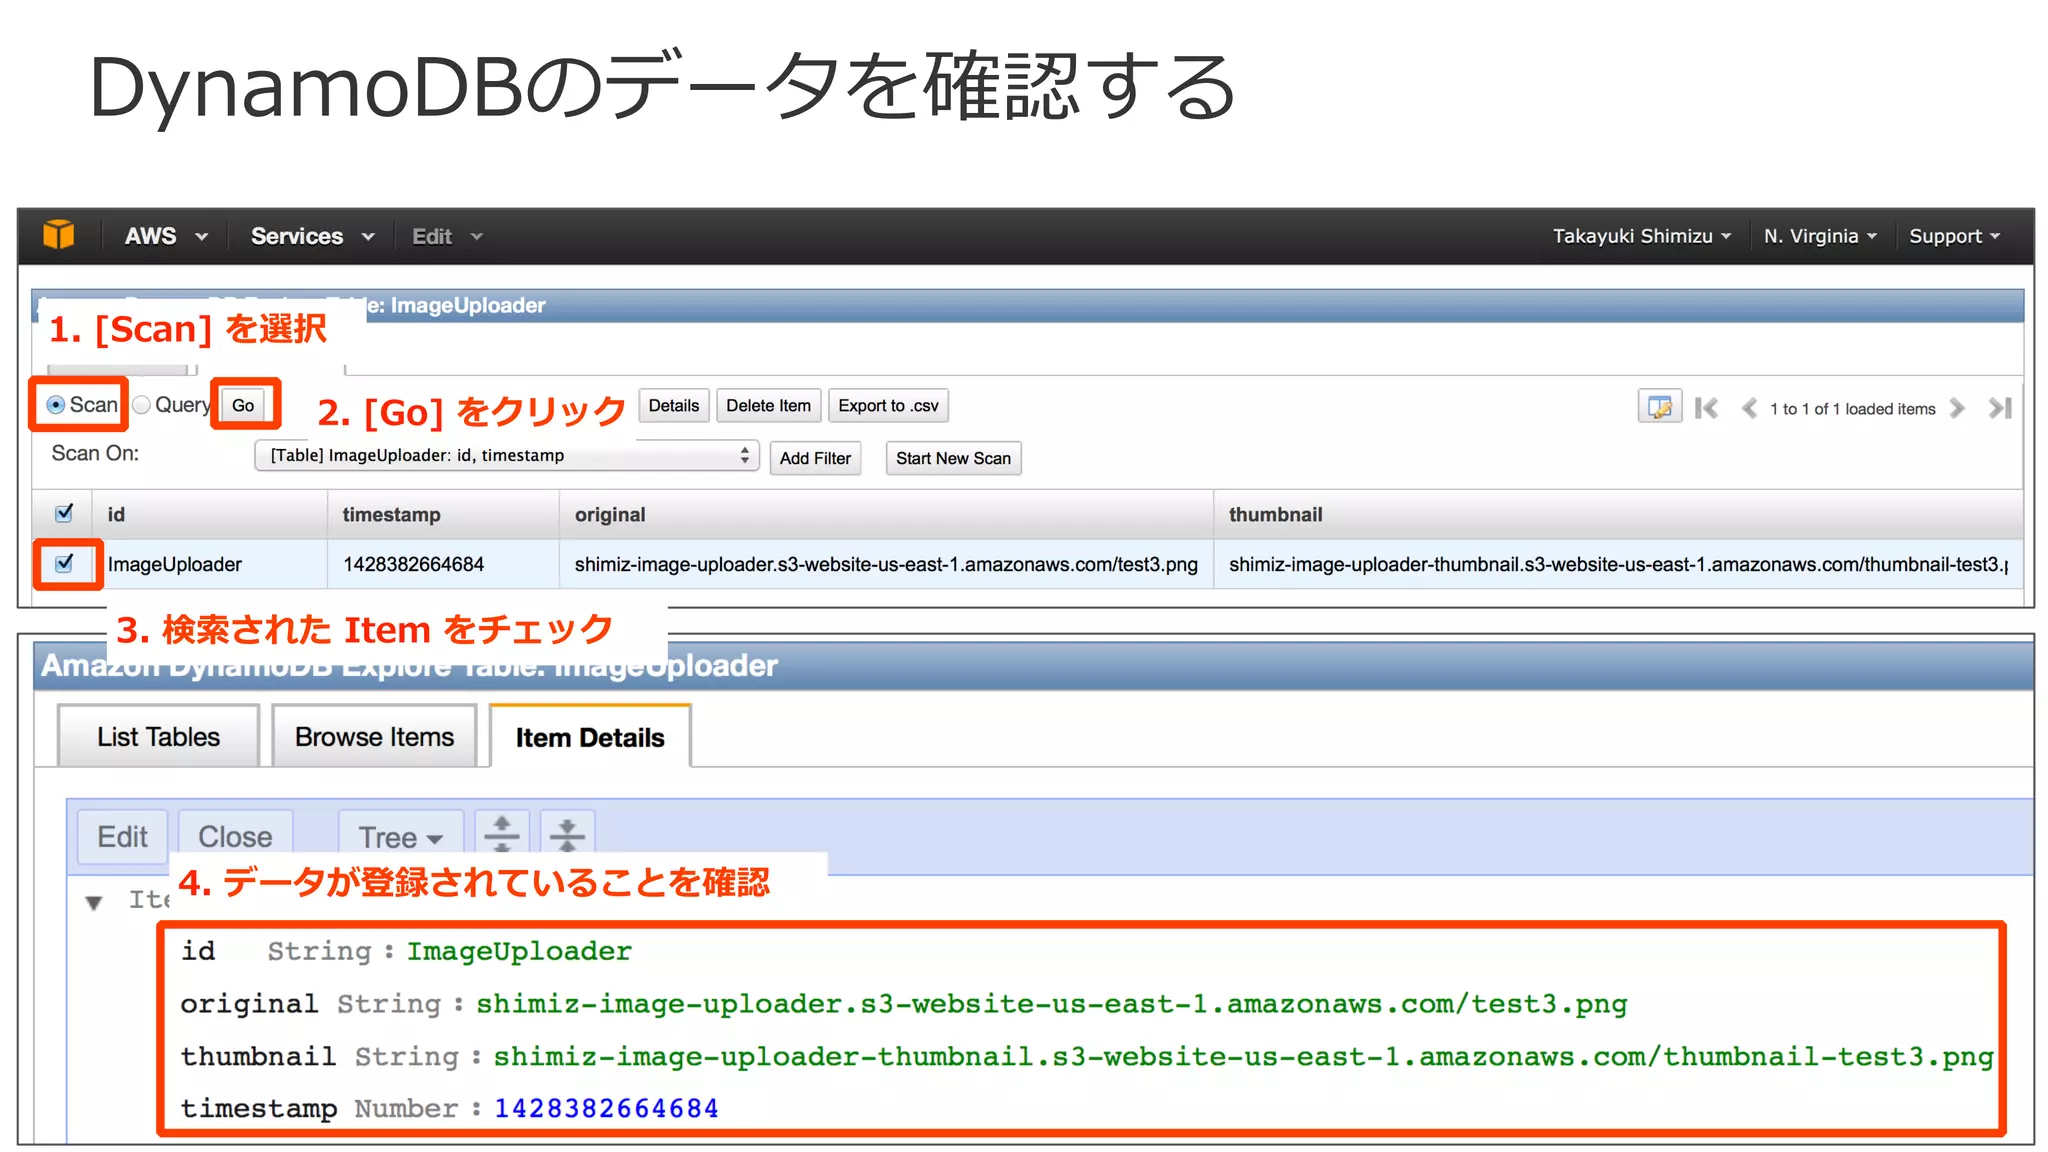2048x1152 pixels.
Task: Toggle the ImageUploader row checkbox
Action: click(64, 563)
